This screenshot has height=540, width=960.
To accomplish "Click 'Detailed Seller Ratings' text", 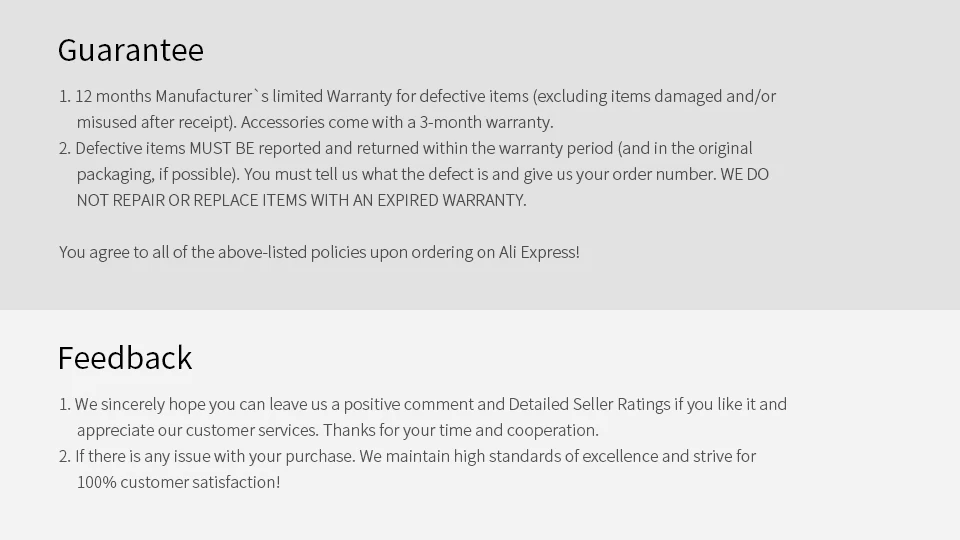I will (589, 405).
